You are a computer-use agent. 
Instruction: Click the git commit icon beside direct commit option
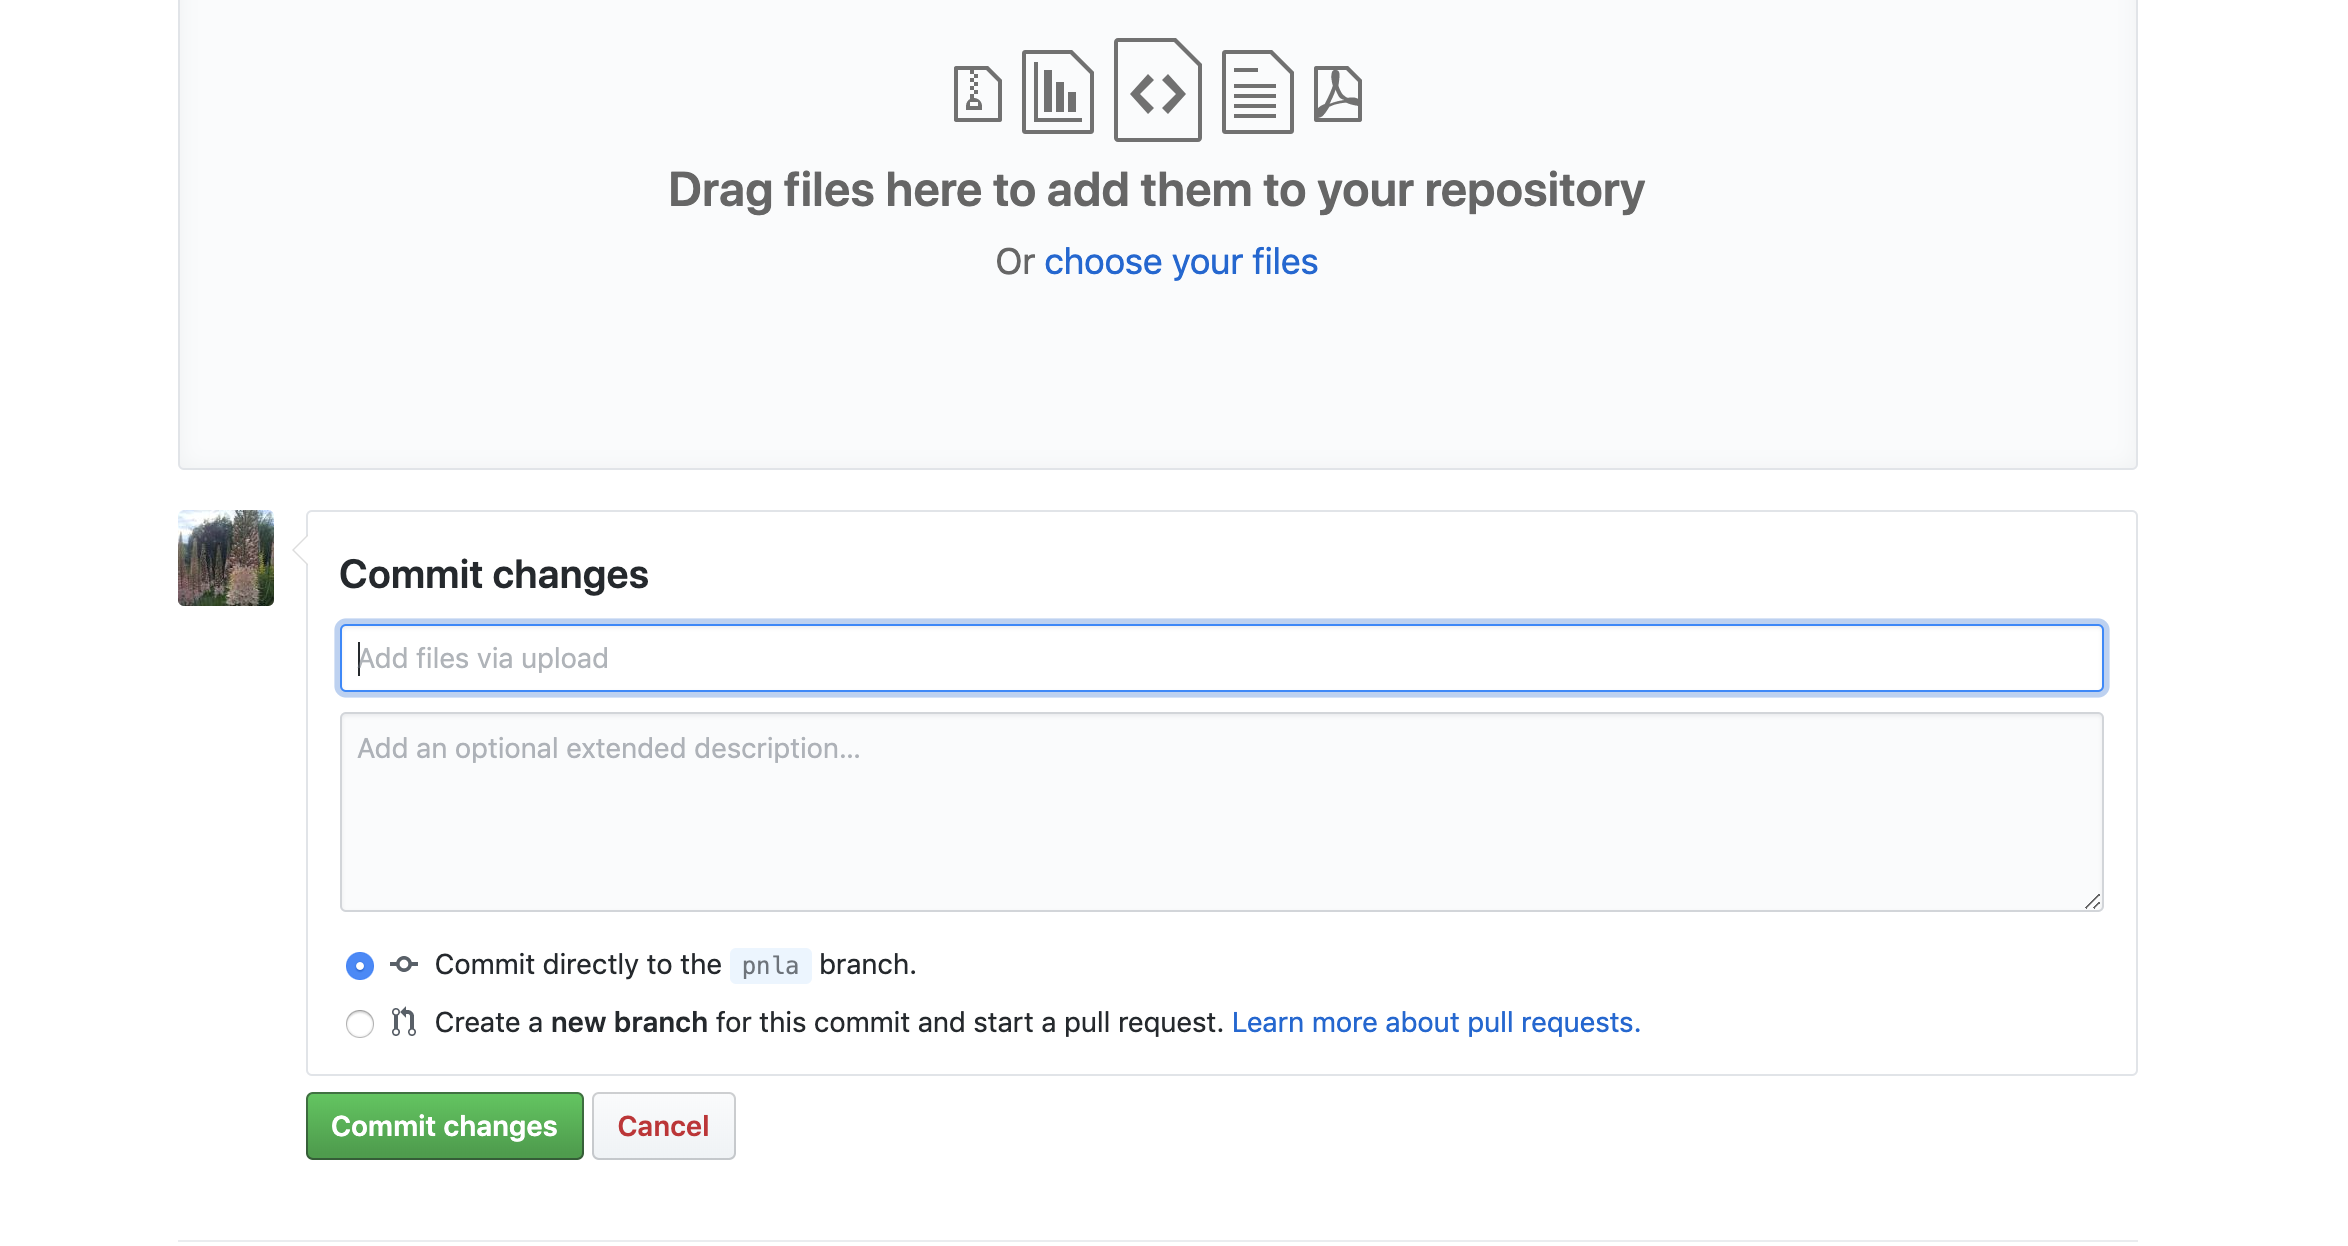[404, 965]
